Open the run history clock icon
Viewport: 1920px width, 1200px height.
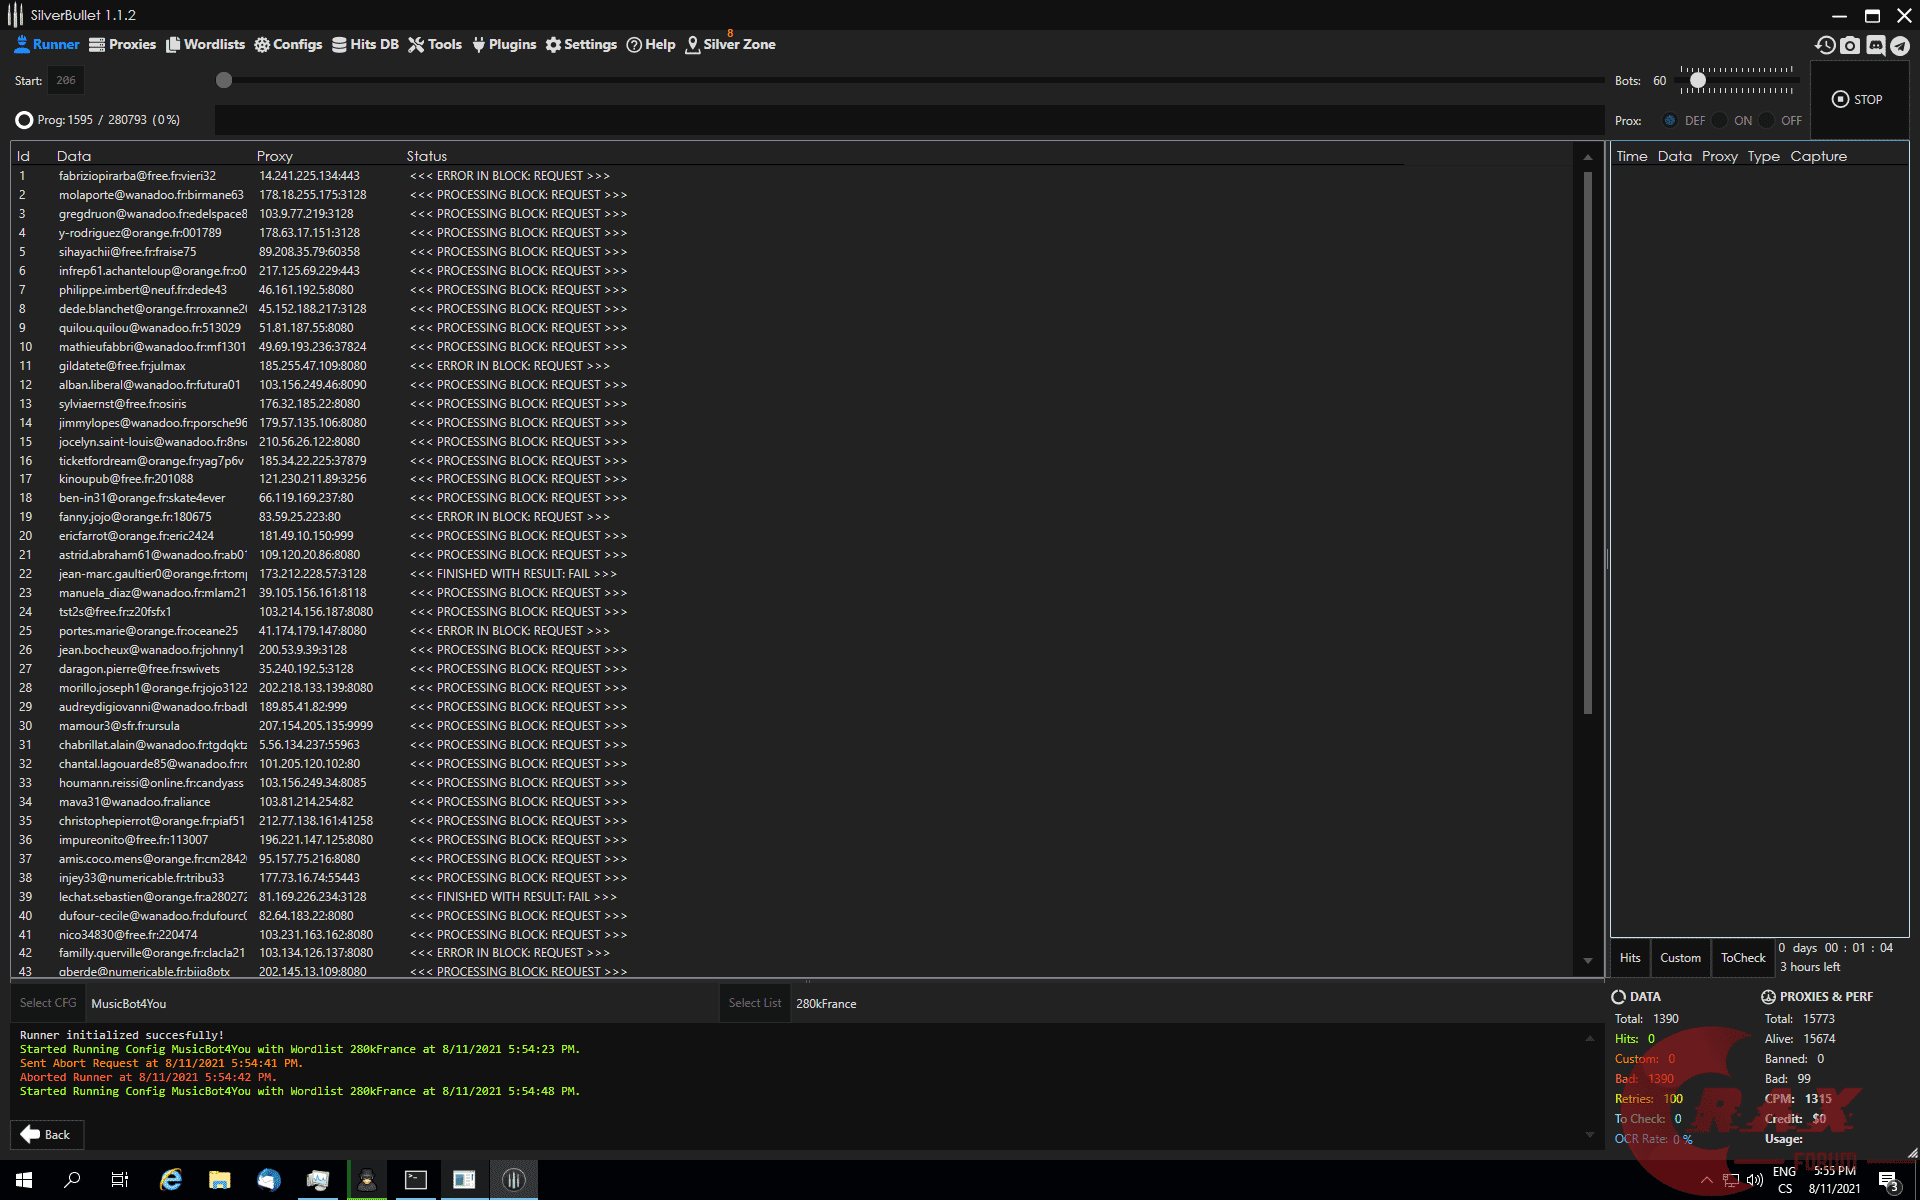[1825, 45]
